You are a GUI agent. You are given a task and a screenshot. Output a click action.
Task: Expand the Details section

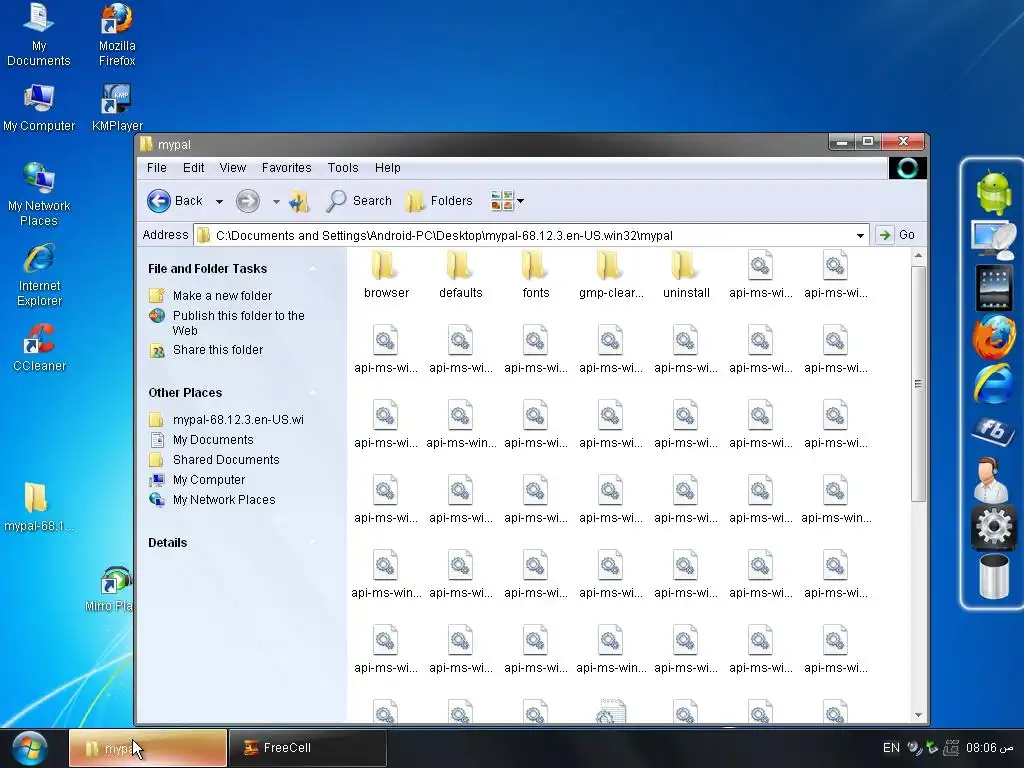click(x=312, y=543)
